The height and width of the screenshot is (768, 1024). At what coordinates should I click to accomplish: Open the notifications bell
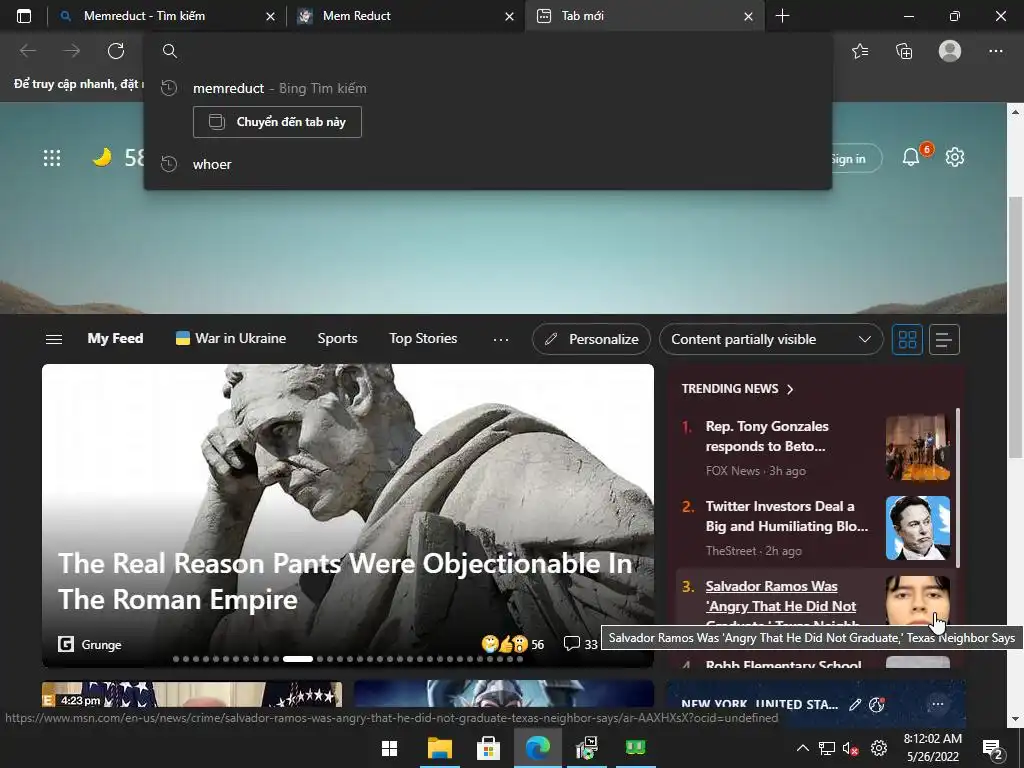point(911,157)
